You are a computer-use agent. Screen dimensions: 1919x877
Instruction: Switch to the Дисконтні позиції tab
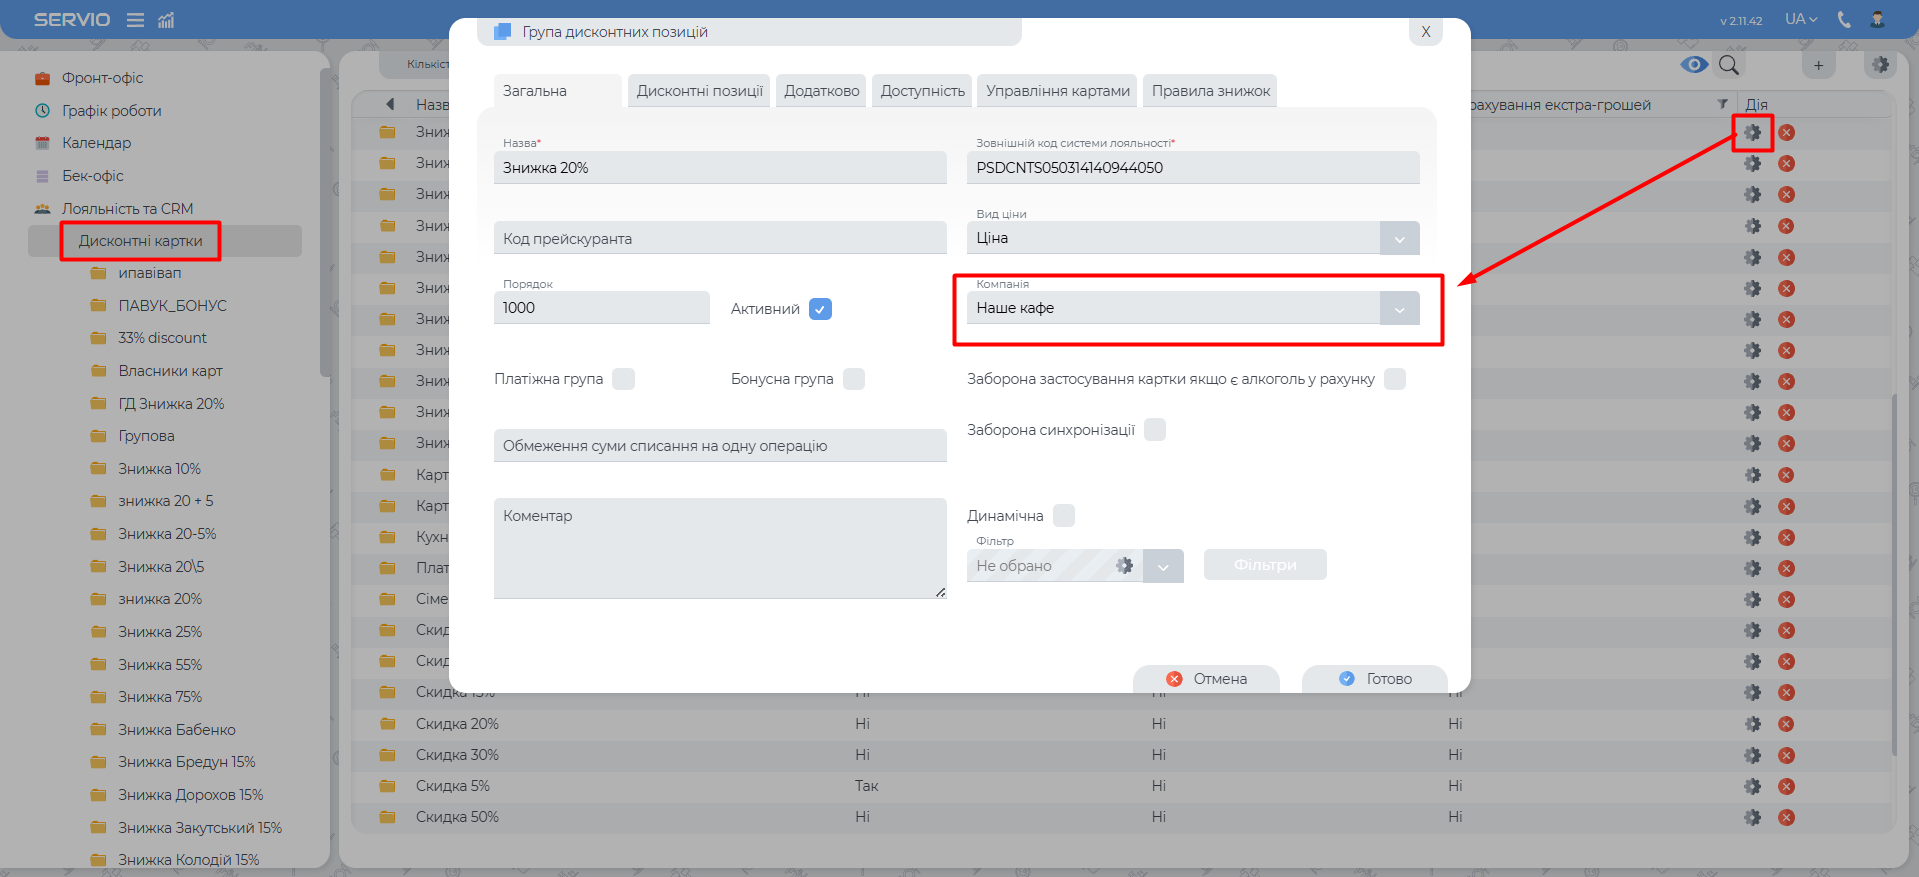(x=699, y=91)
